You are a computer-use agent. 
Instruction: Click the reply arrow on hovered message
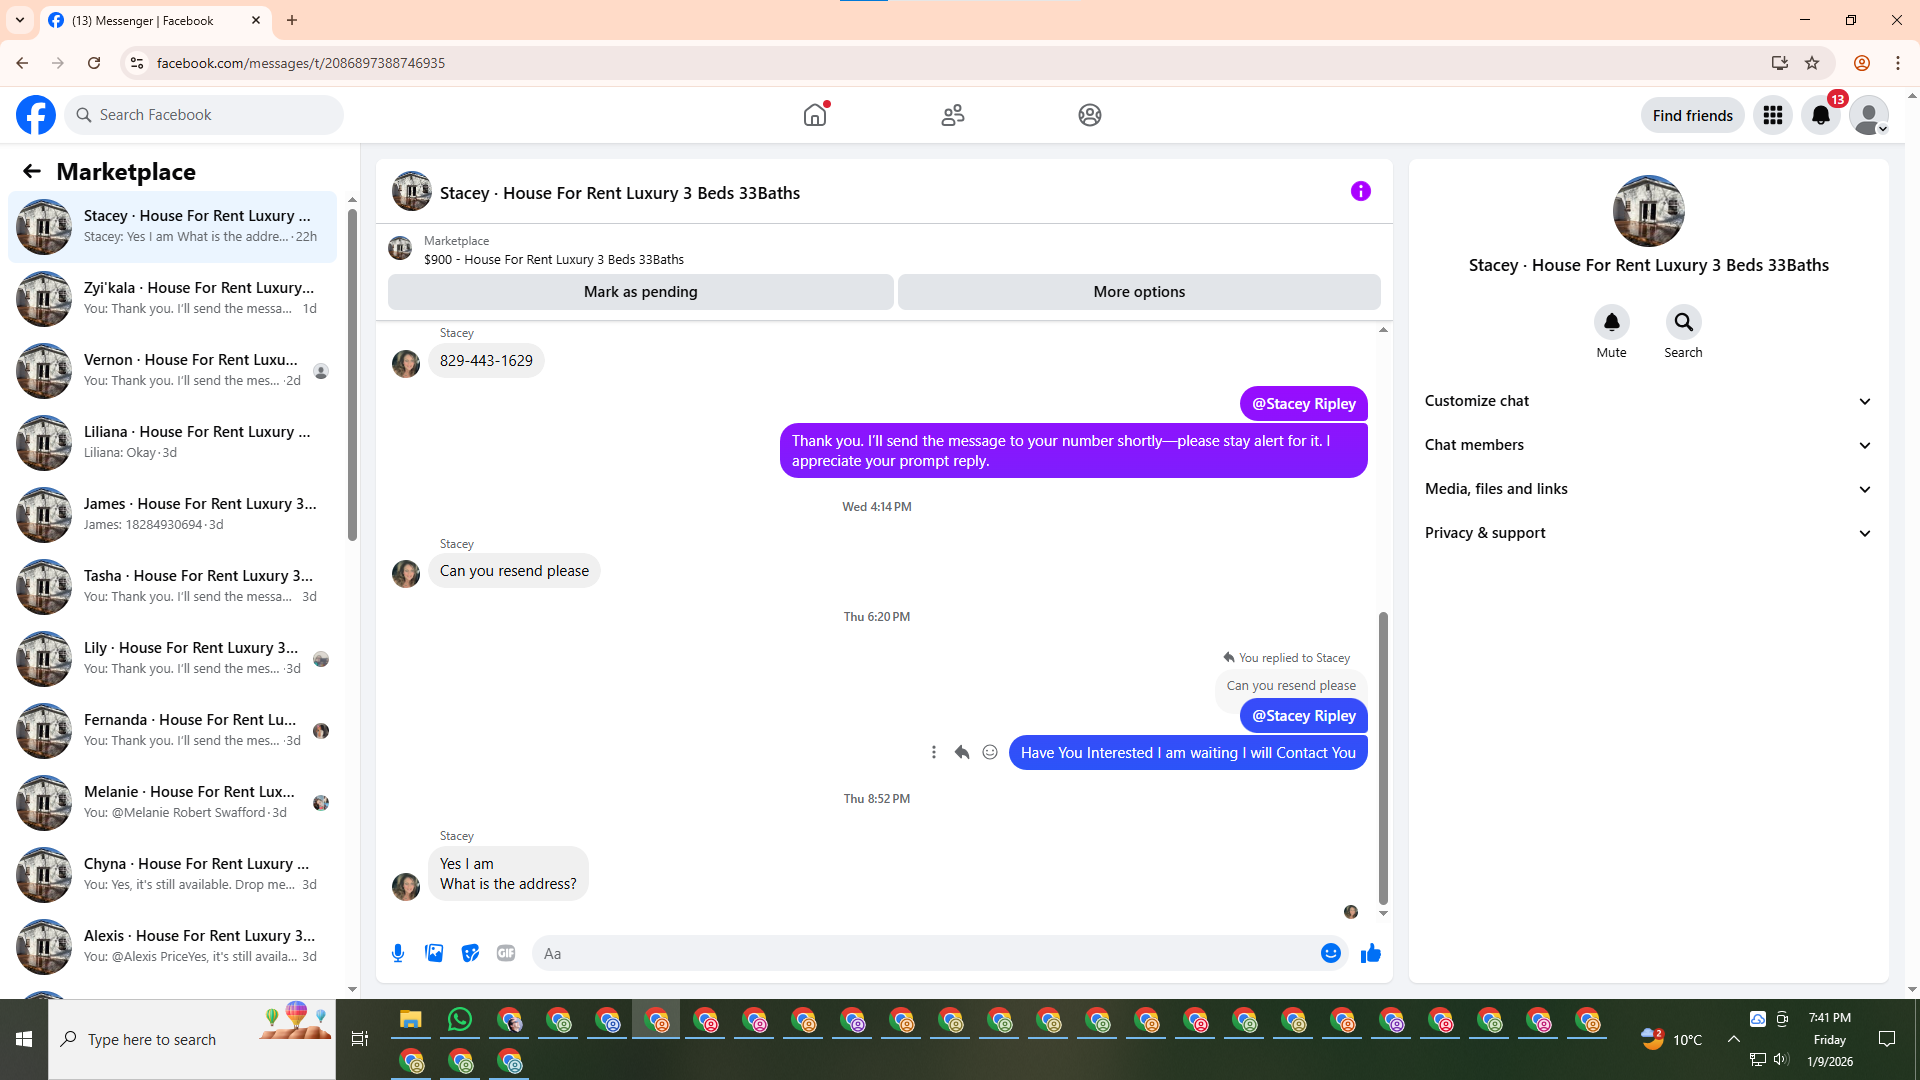tap(962, 752)
